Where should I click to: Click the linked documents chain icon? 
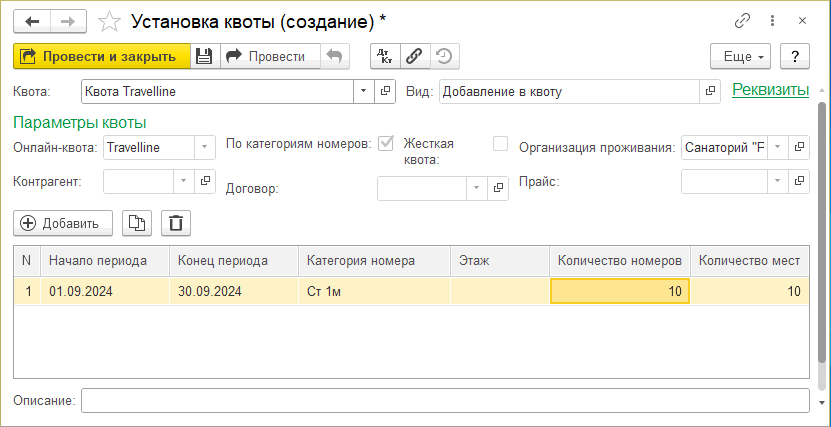click(413, 57)
